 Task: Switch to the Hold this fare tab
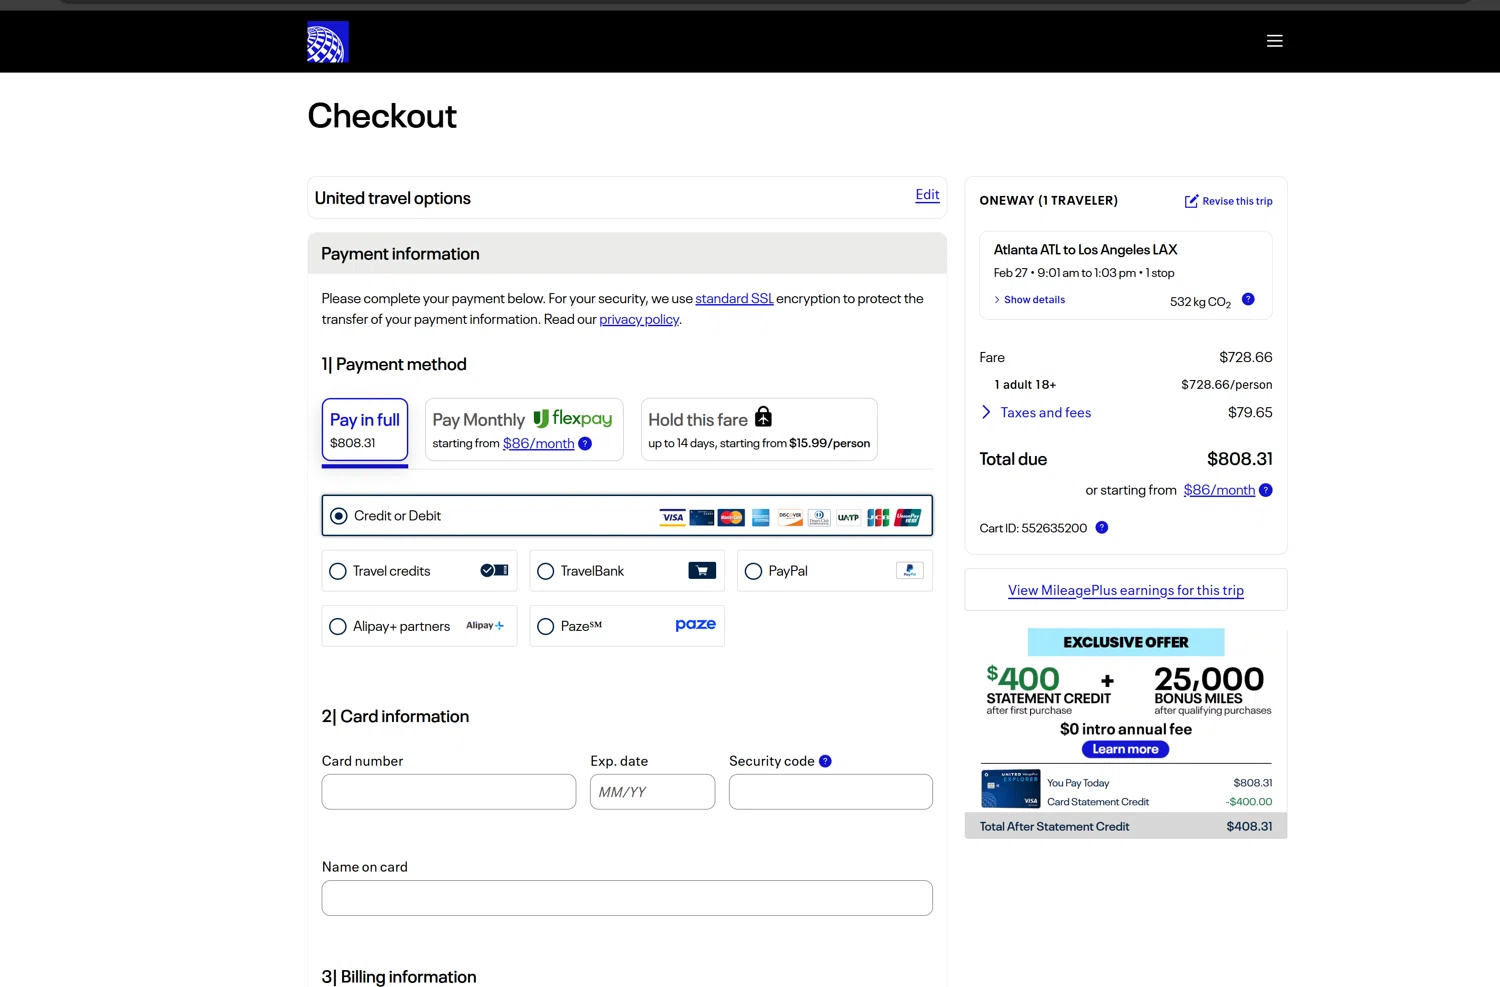pos(759,430)
